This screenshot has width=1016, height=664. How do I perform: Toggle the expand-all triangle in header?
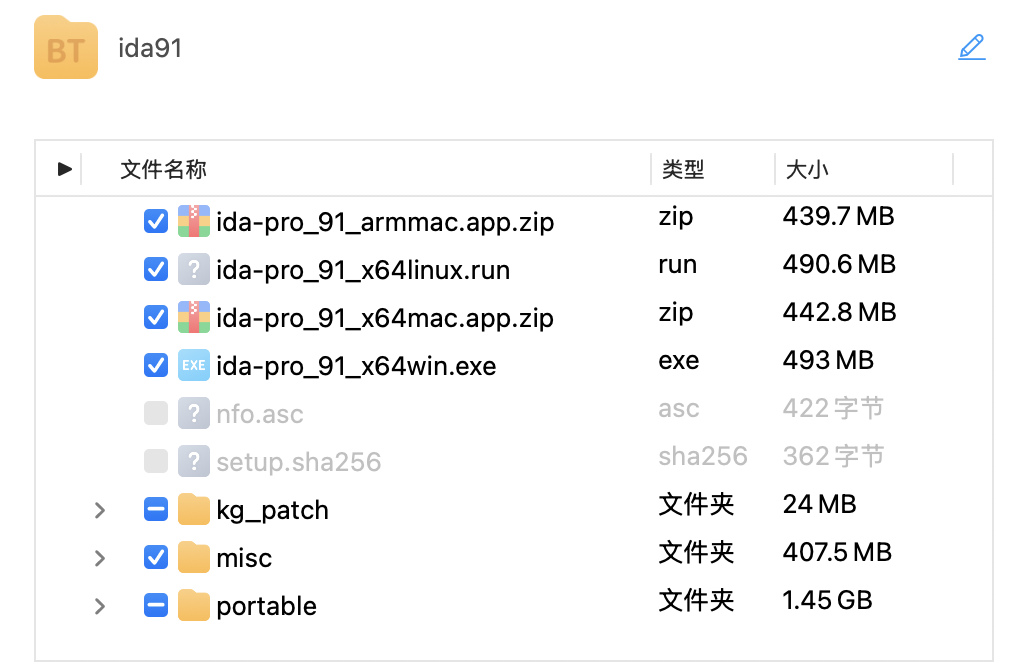click(x=65, y=169)
